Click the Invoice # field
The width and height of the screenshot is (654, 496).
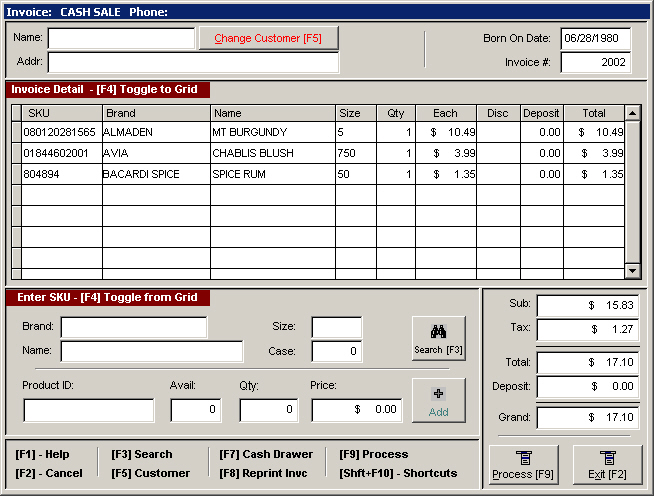[596, 63]
